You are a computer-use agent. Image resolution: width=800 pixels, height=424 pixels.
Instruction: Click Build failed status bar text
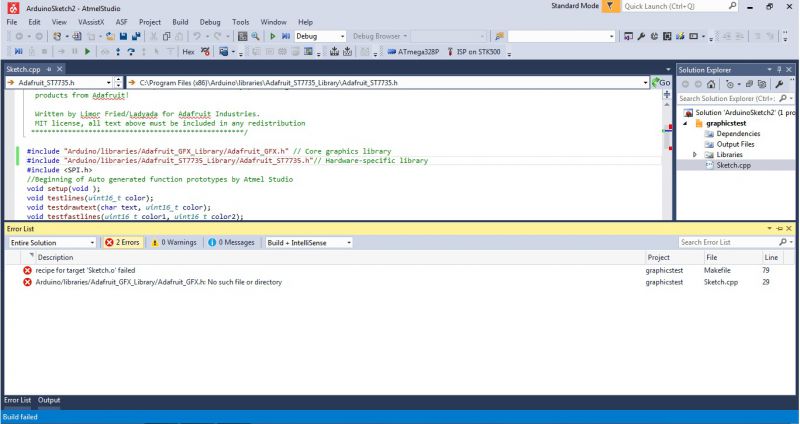tap(20, 417)
